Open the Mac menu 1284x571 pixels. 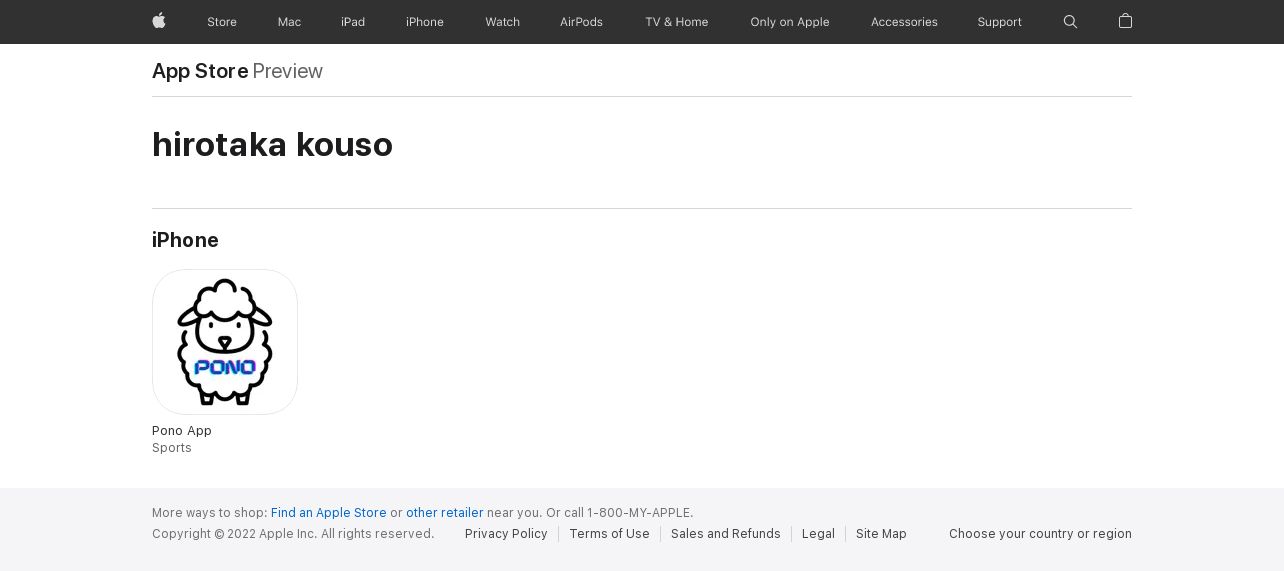click(289, 22)
